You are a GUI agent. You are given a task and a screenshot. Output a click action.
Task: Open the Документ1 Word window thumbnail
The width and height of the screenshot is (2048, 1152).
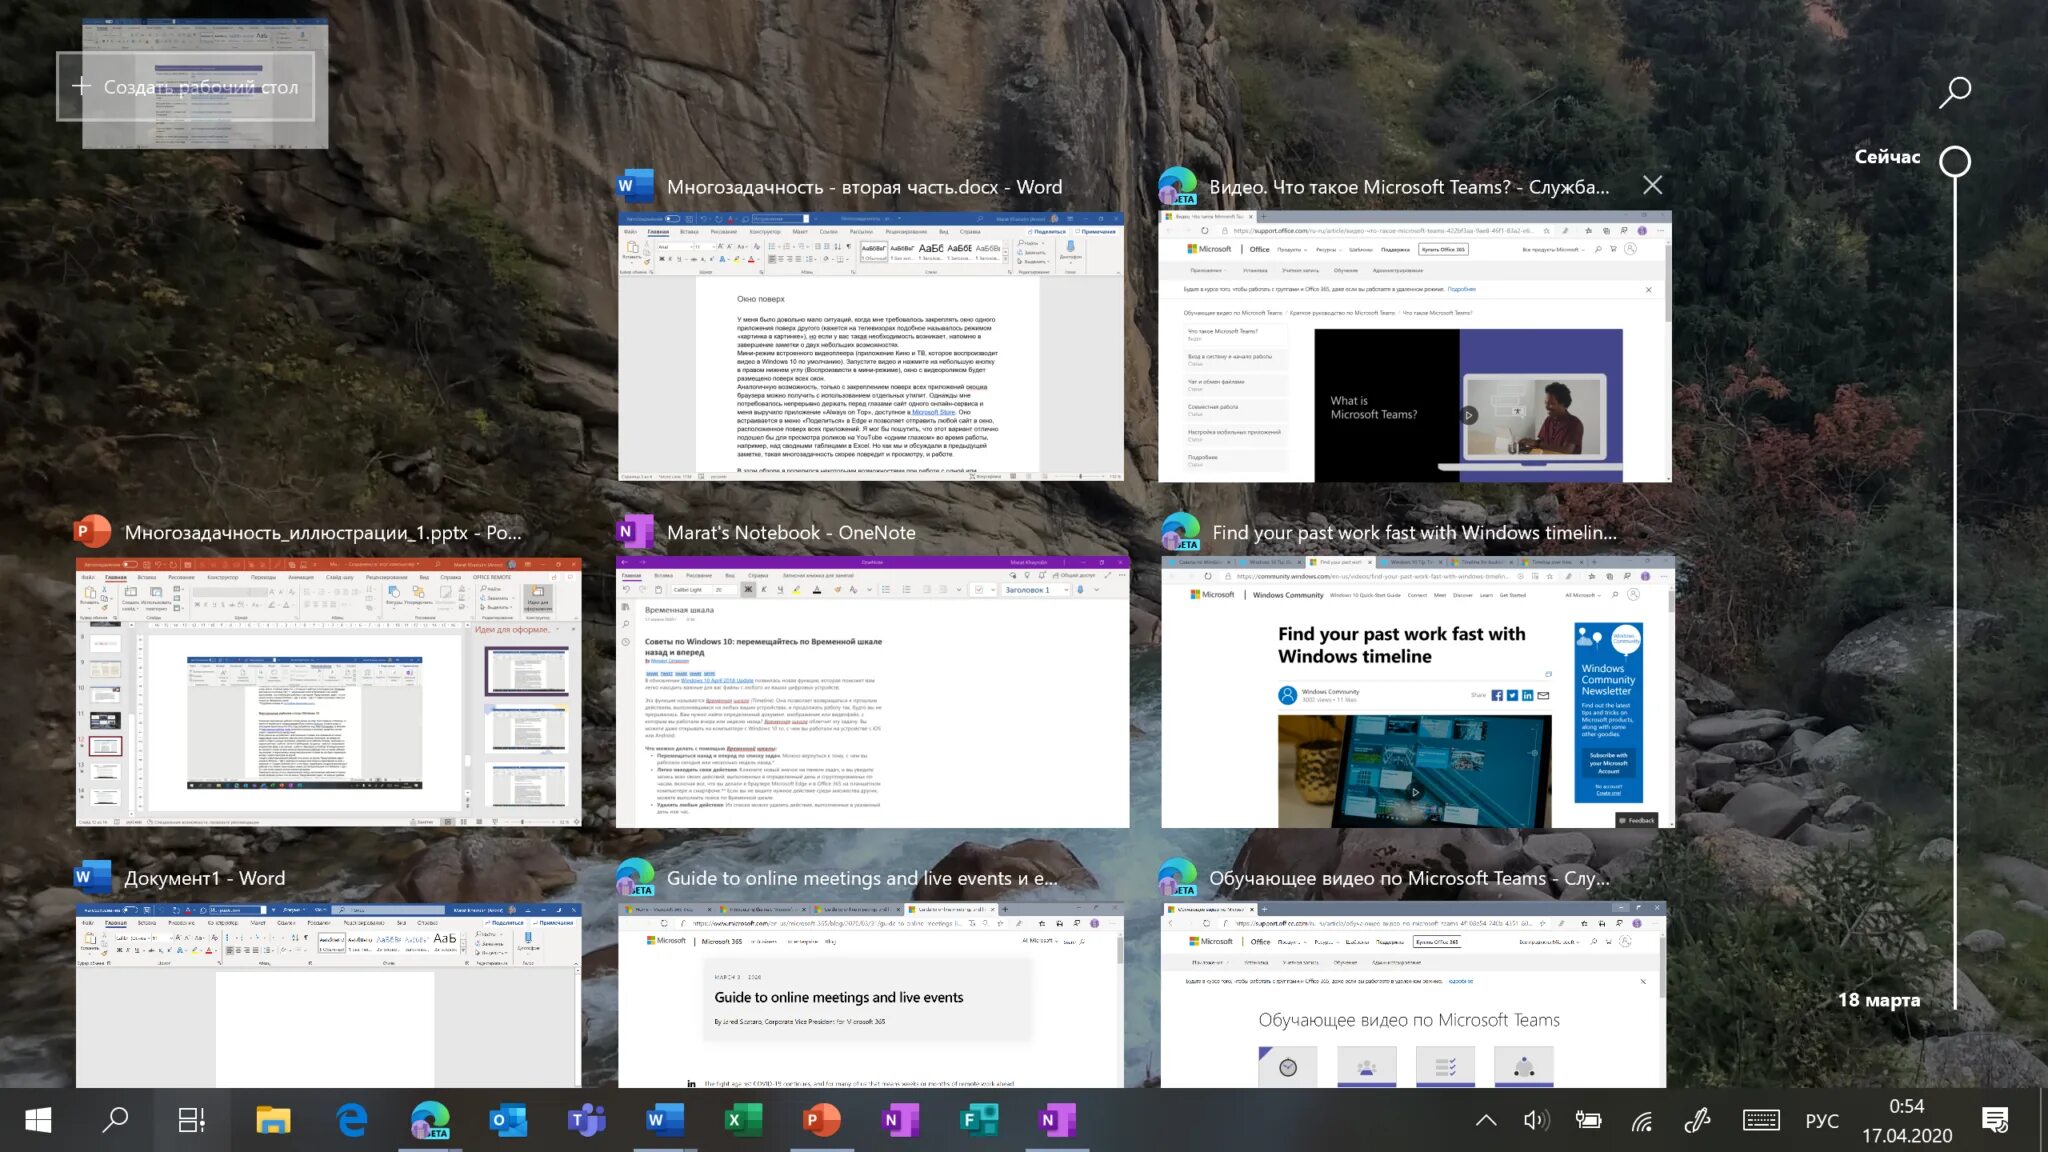pyautogui.click(x=328, y=995)
